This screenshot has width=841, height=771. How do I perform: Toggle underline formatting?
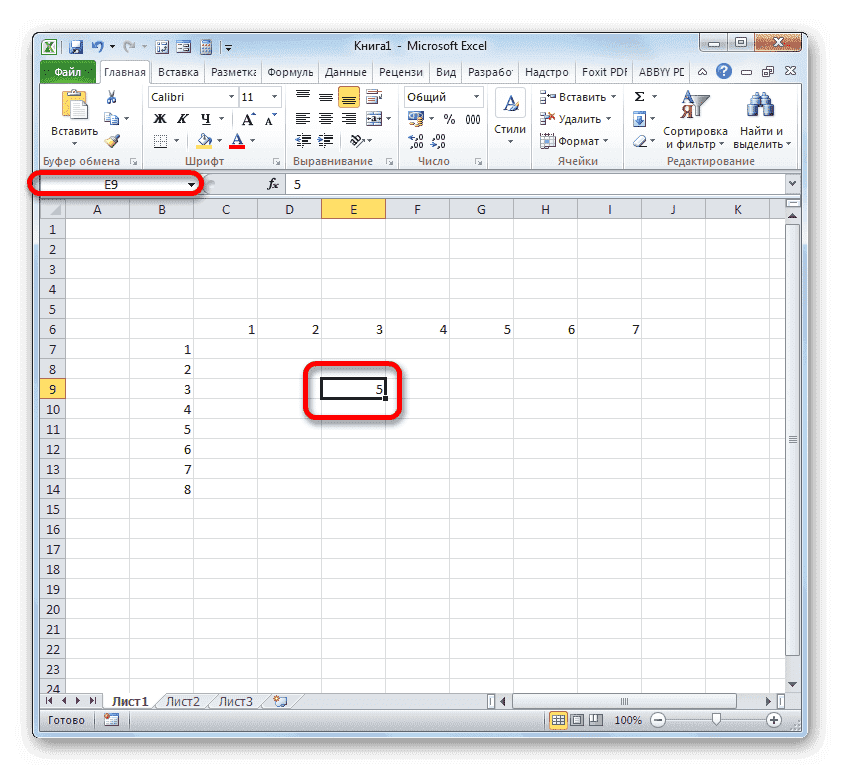point(204,118)
